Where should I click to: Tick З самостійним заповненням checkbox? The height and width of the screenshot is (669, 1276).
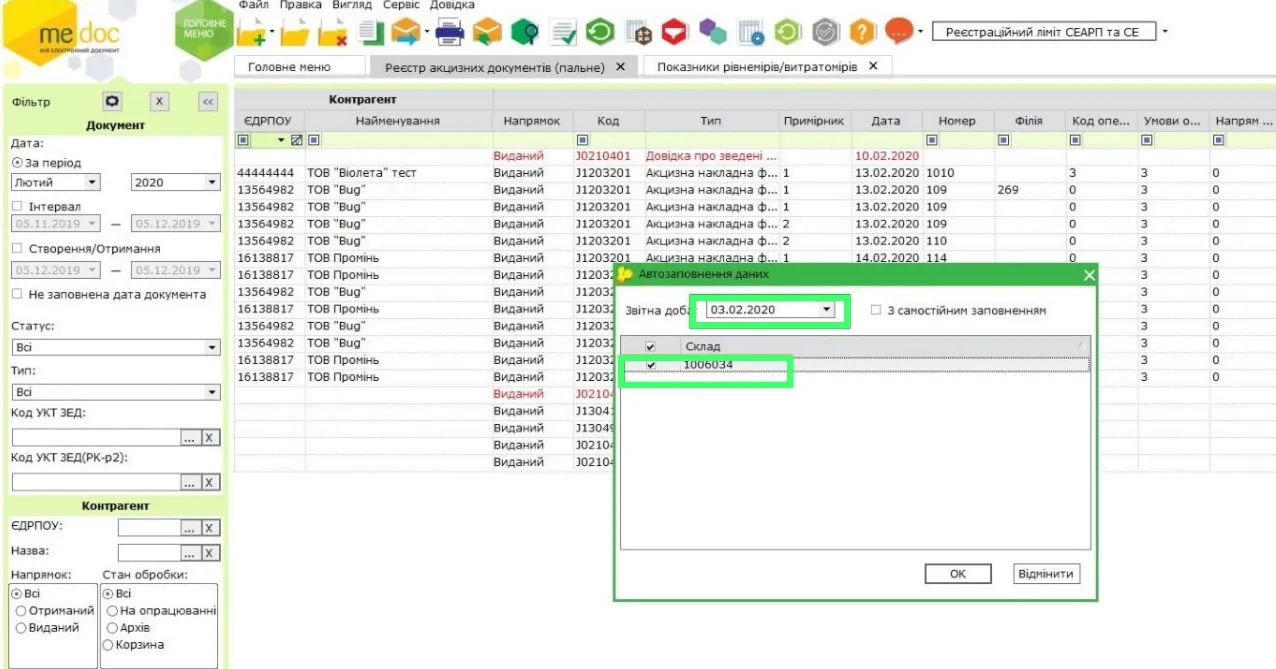click(876, 310)
